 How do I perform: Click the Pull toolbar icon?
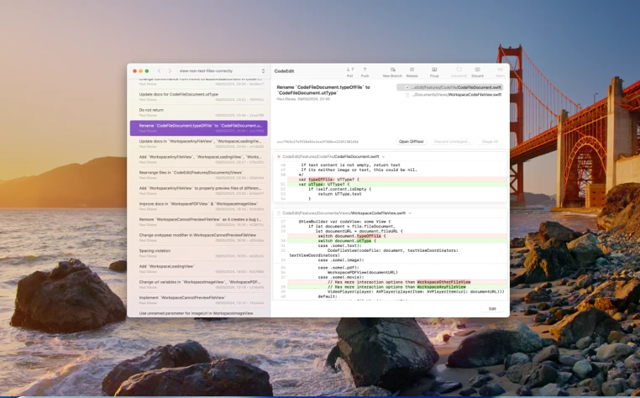(350, 72)
